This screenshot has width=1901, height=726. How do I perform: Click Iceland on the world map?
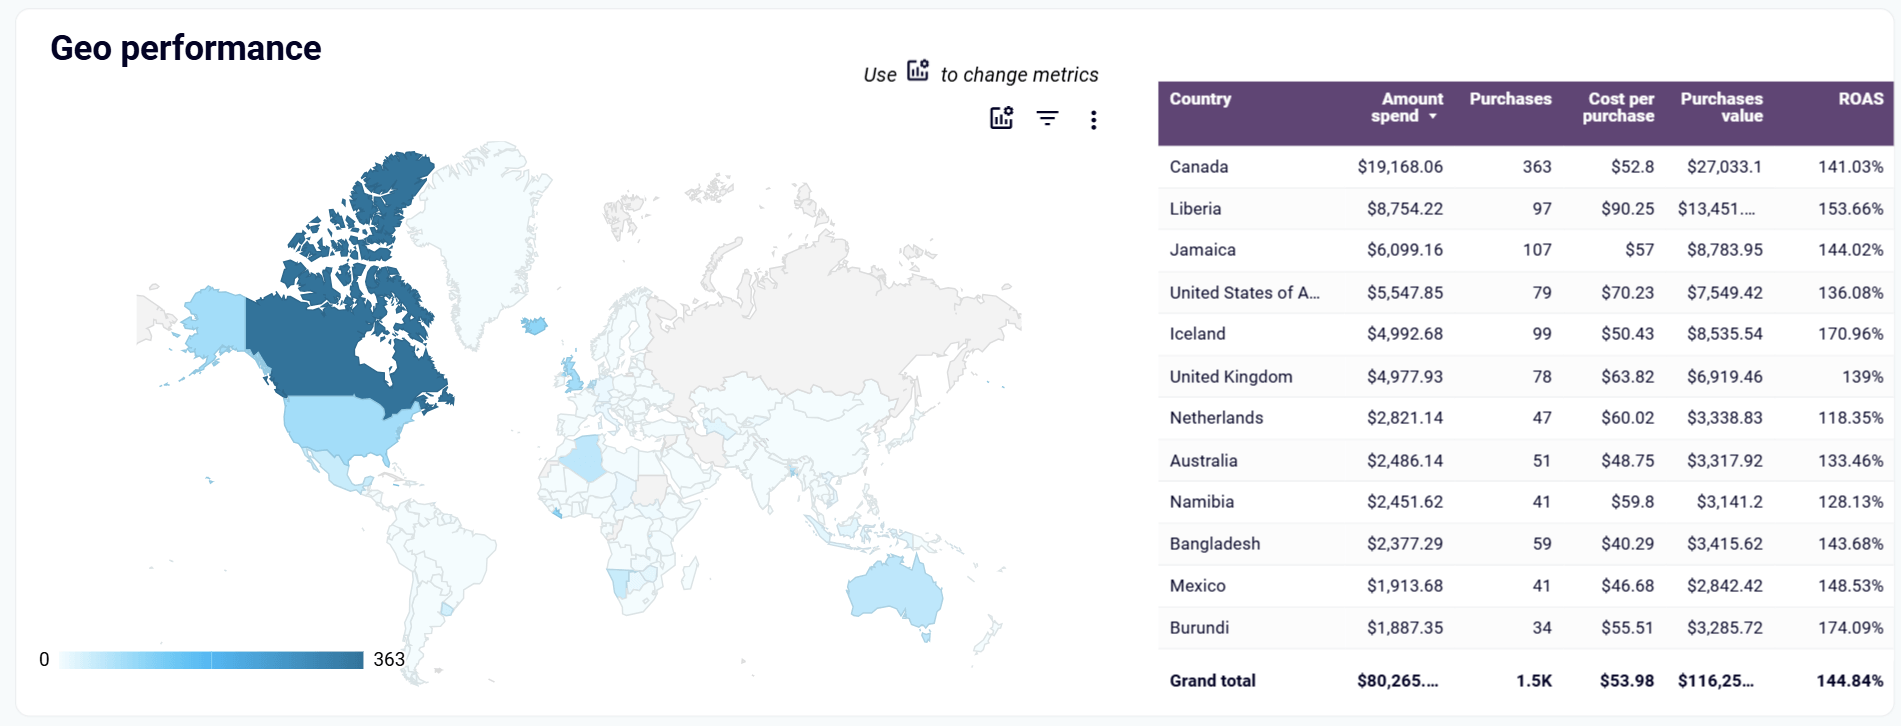[532, 326]
